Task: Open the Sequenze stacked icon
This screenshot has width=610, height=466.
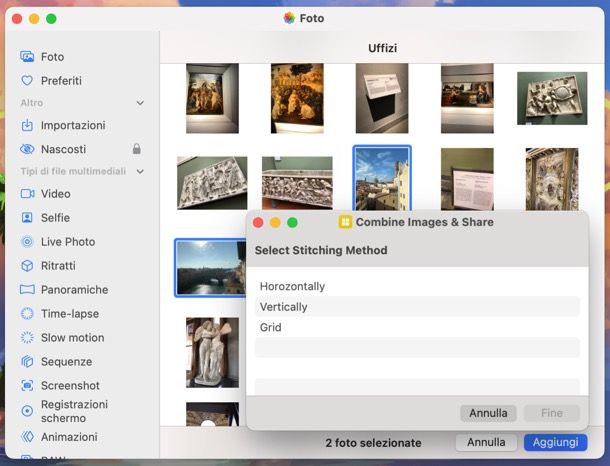Action: (x=27, y=361)
